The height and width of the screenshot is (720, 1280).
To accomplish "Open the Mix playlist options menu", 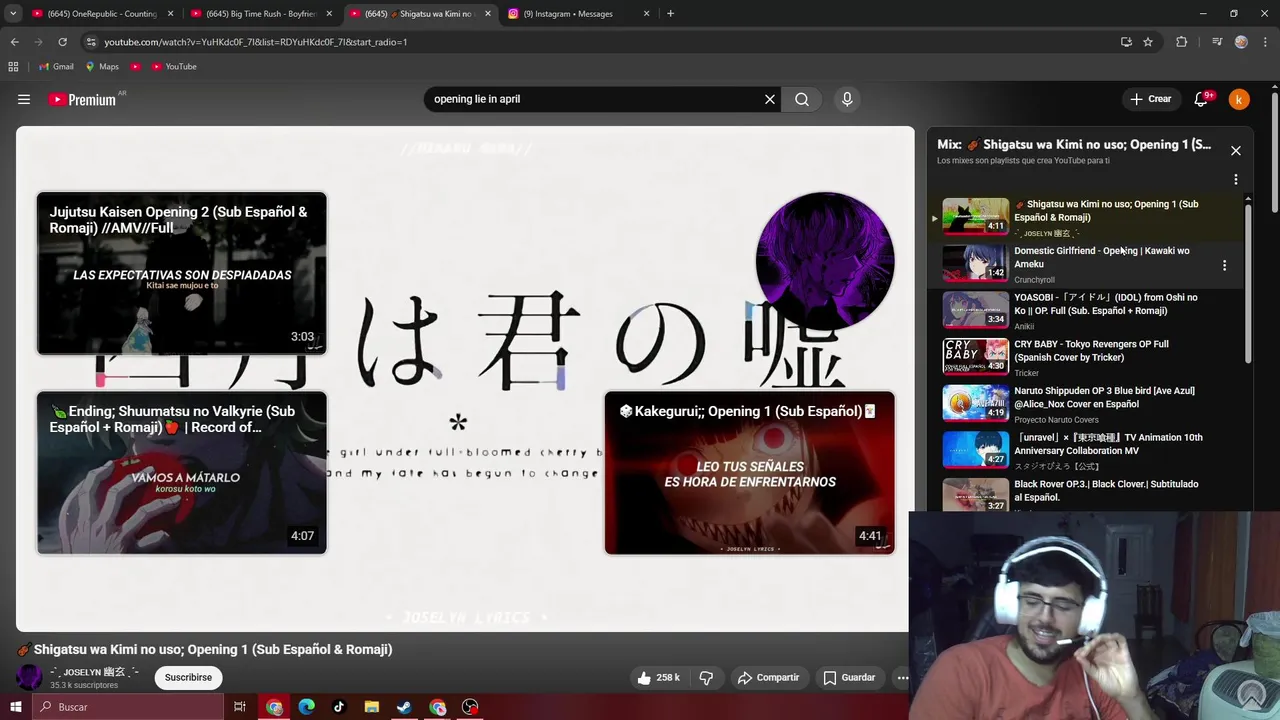I will (1236, 180).
